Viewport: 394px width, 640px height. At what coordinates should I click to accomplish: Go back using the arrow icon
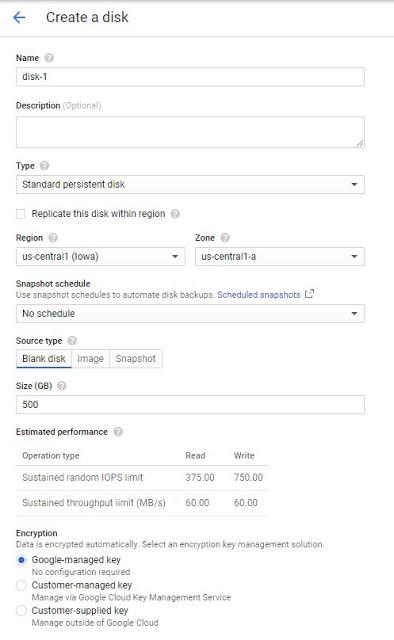coord(19,17)
